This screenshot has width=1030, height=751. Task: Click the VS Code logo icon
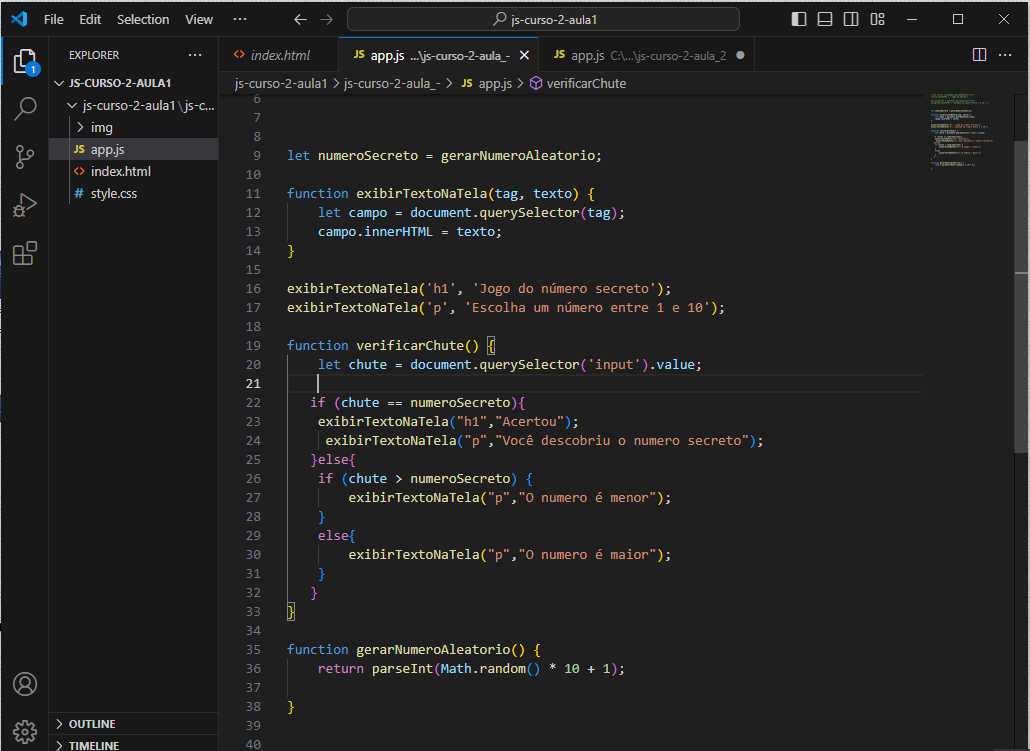tap(19, 19)
